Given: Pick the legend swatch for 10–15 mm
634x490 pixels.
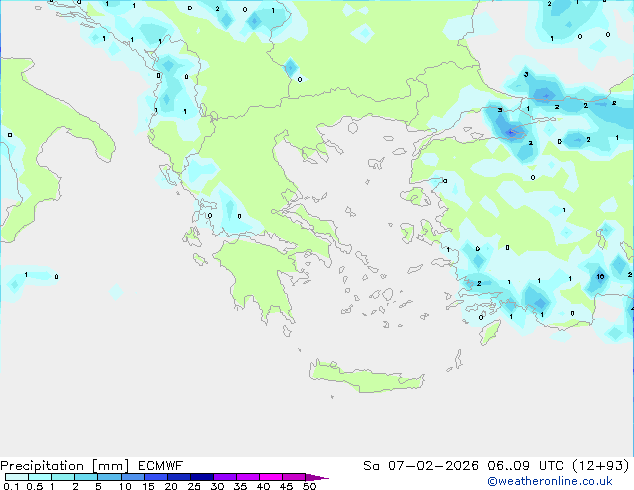Looking at the screenshot, I should 132,477.
